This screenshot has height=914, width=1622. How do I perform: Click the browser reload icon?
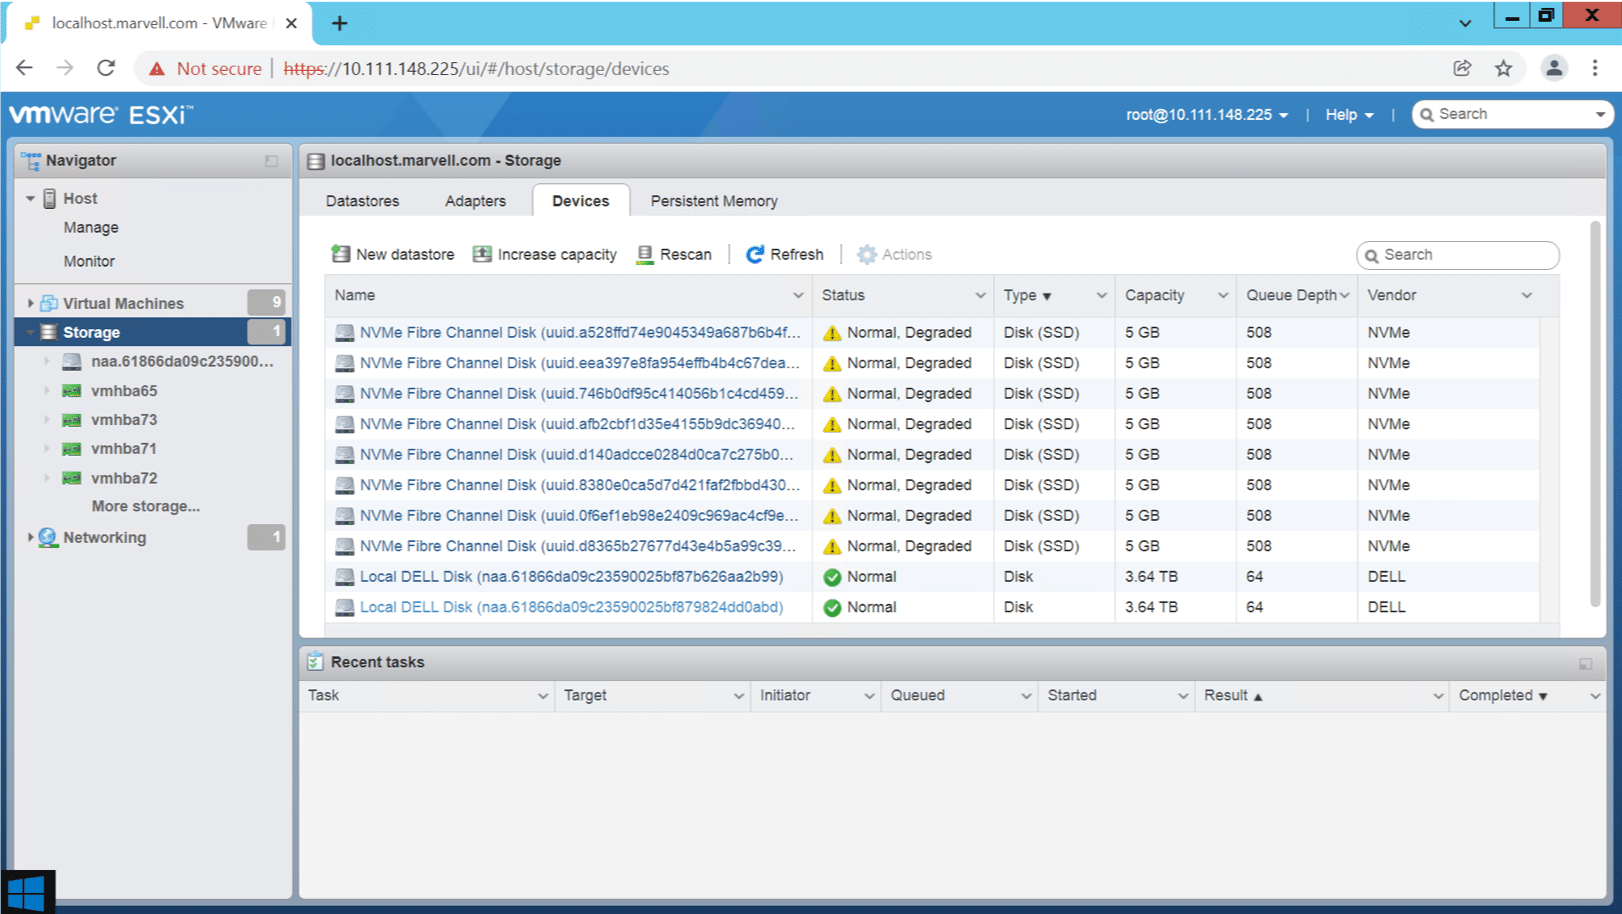[x=106, y=68]
